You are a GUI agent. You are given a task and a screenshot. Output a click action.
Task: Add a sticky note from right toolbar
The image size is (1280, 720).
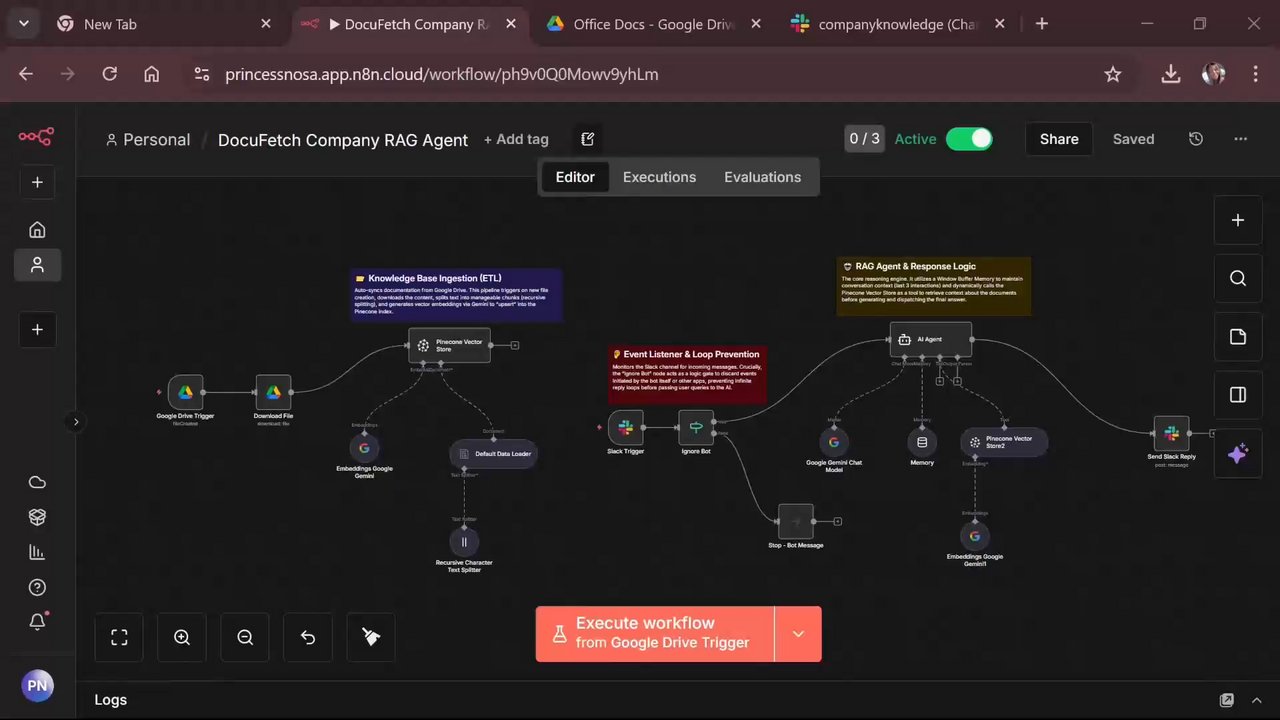1238,336
